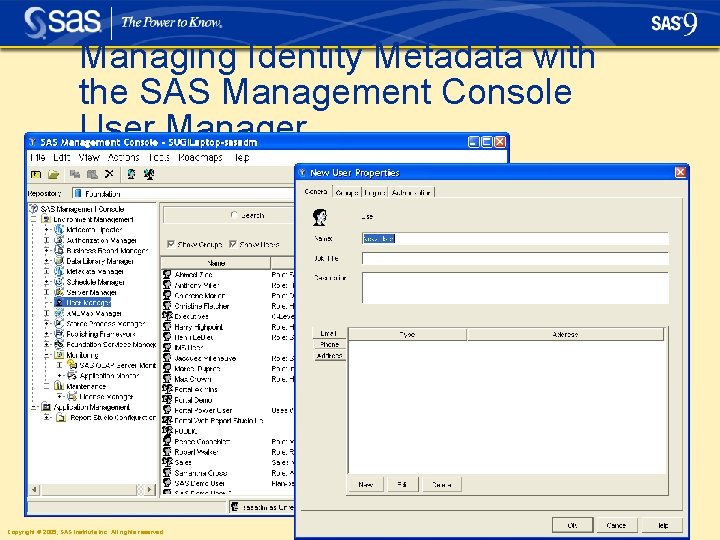Image resolution: width=720 pixels, height=540 pixels.
Task: Expand the Business Report Manager node
Action: 46,251
